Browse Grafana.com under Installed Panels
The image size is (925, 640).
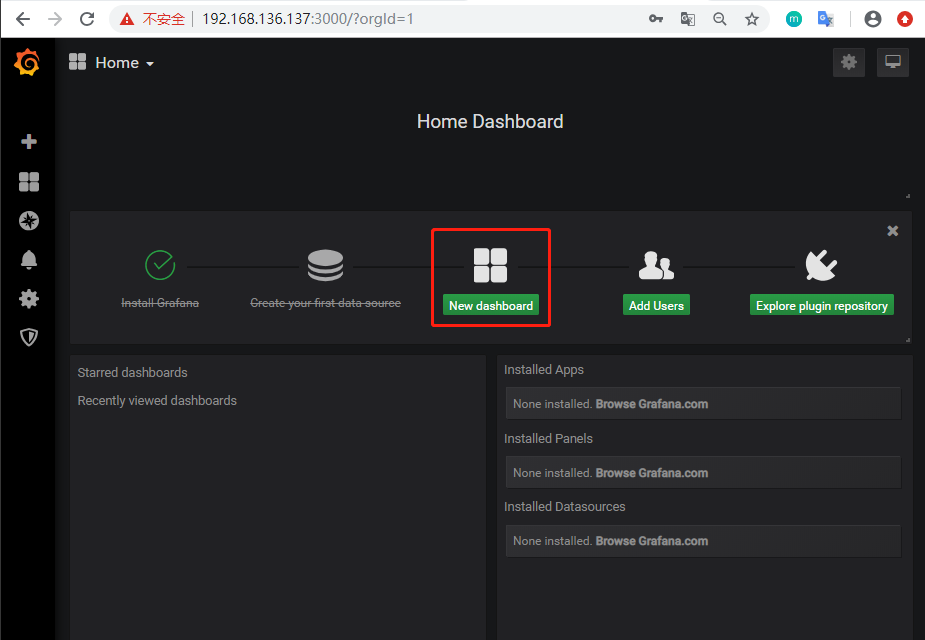(651, 473)
